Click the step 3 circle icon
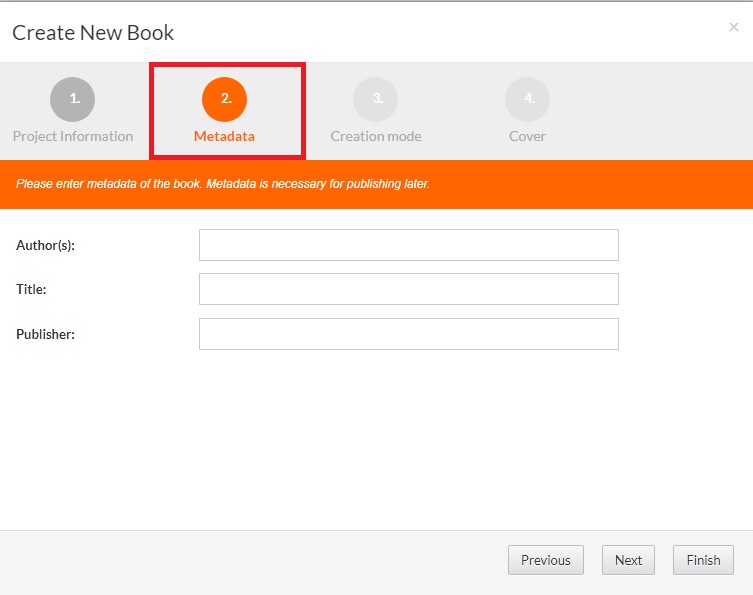The image size is (753, 595). tap(375, 99)
